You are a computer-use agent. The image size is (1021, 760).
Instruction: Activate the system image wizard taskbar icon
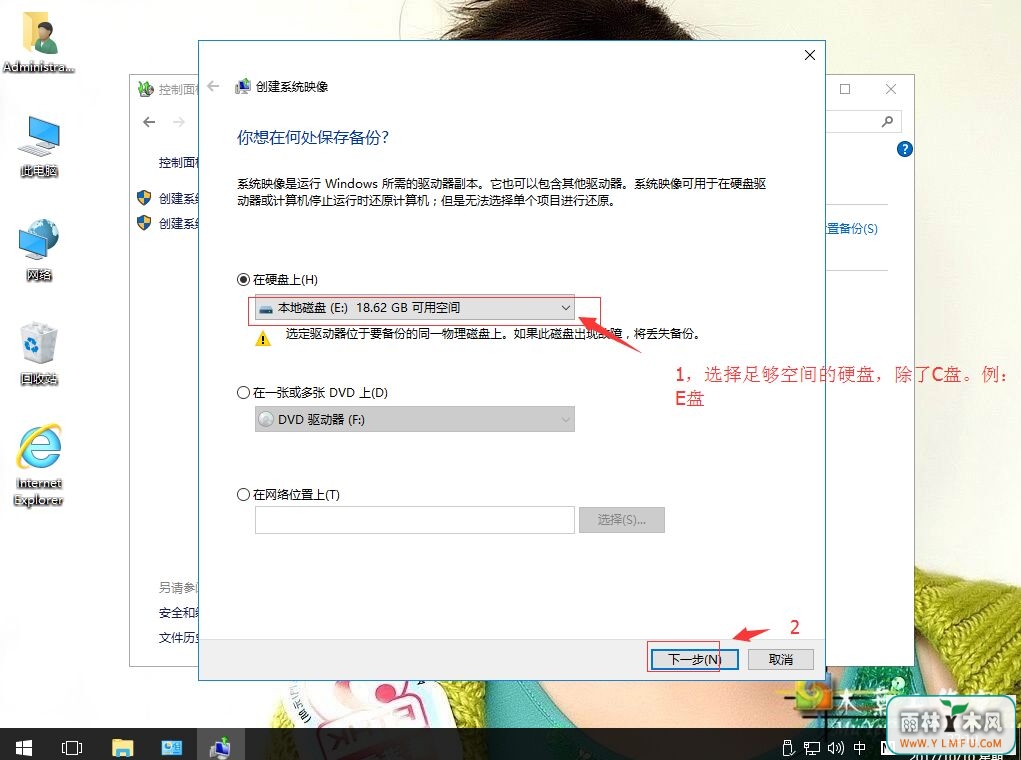220,748
